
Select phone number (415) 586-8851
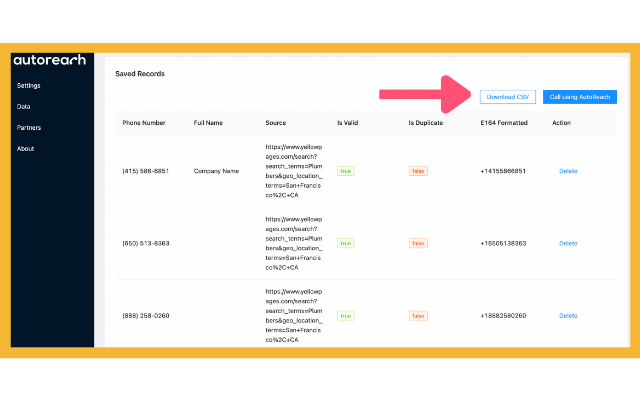[x=146, y=171]
